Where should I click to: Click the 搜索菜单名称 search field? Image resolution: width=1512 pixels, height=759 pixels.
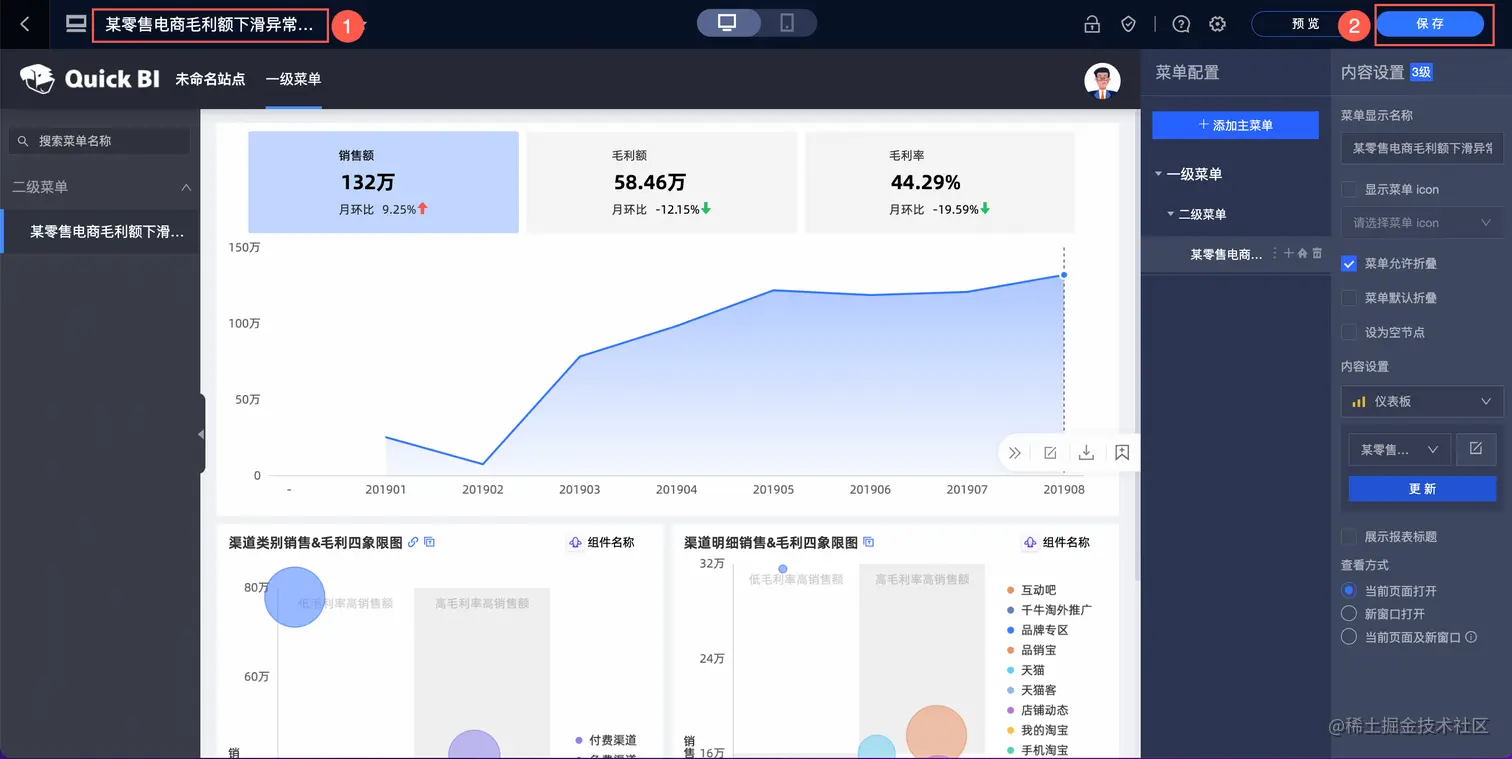[99, 141]
